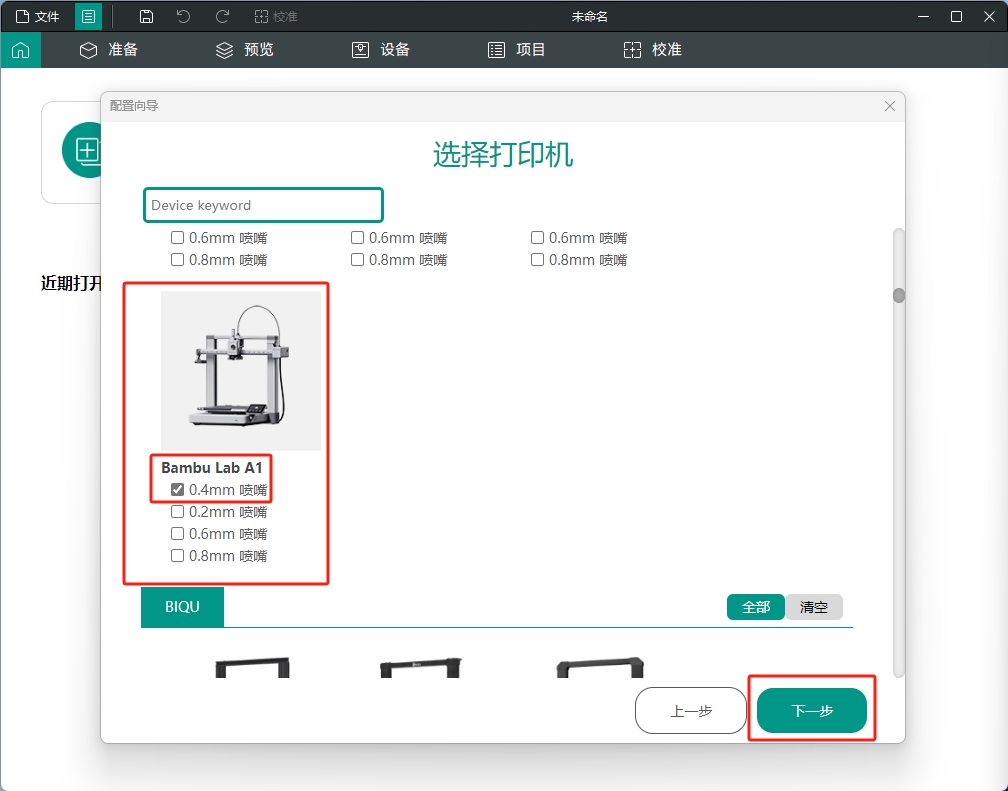Screen dimensions: 1008x791
Task: Select the 校准 tab in the tab bar
Action: (x=652, y=50)
